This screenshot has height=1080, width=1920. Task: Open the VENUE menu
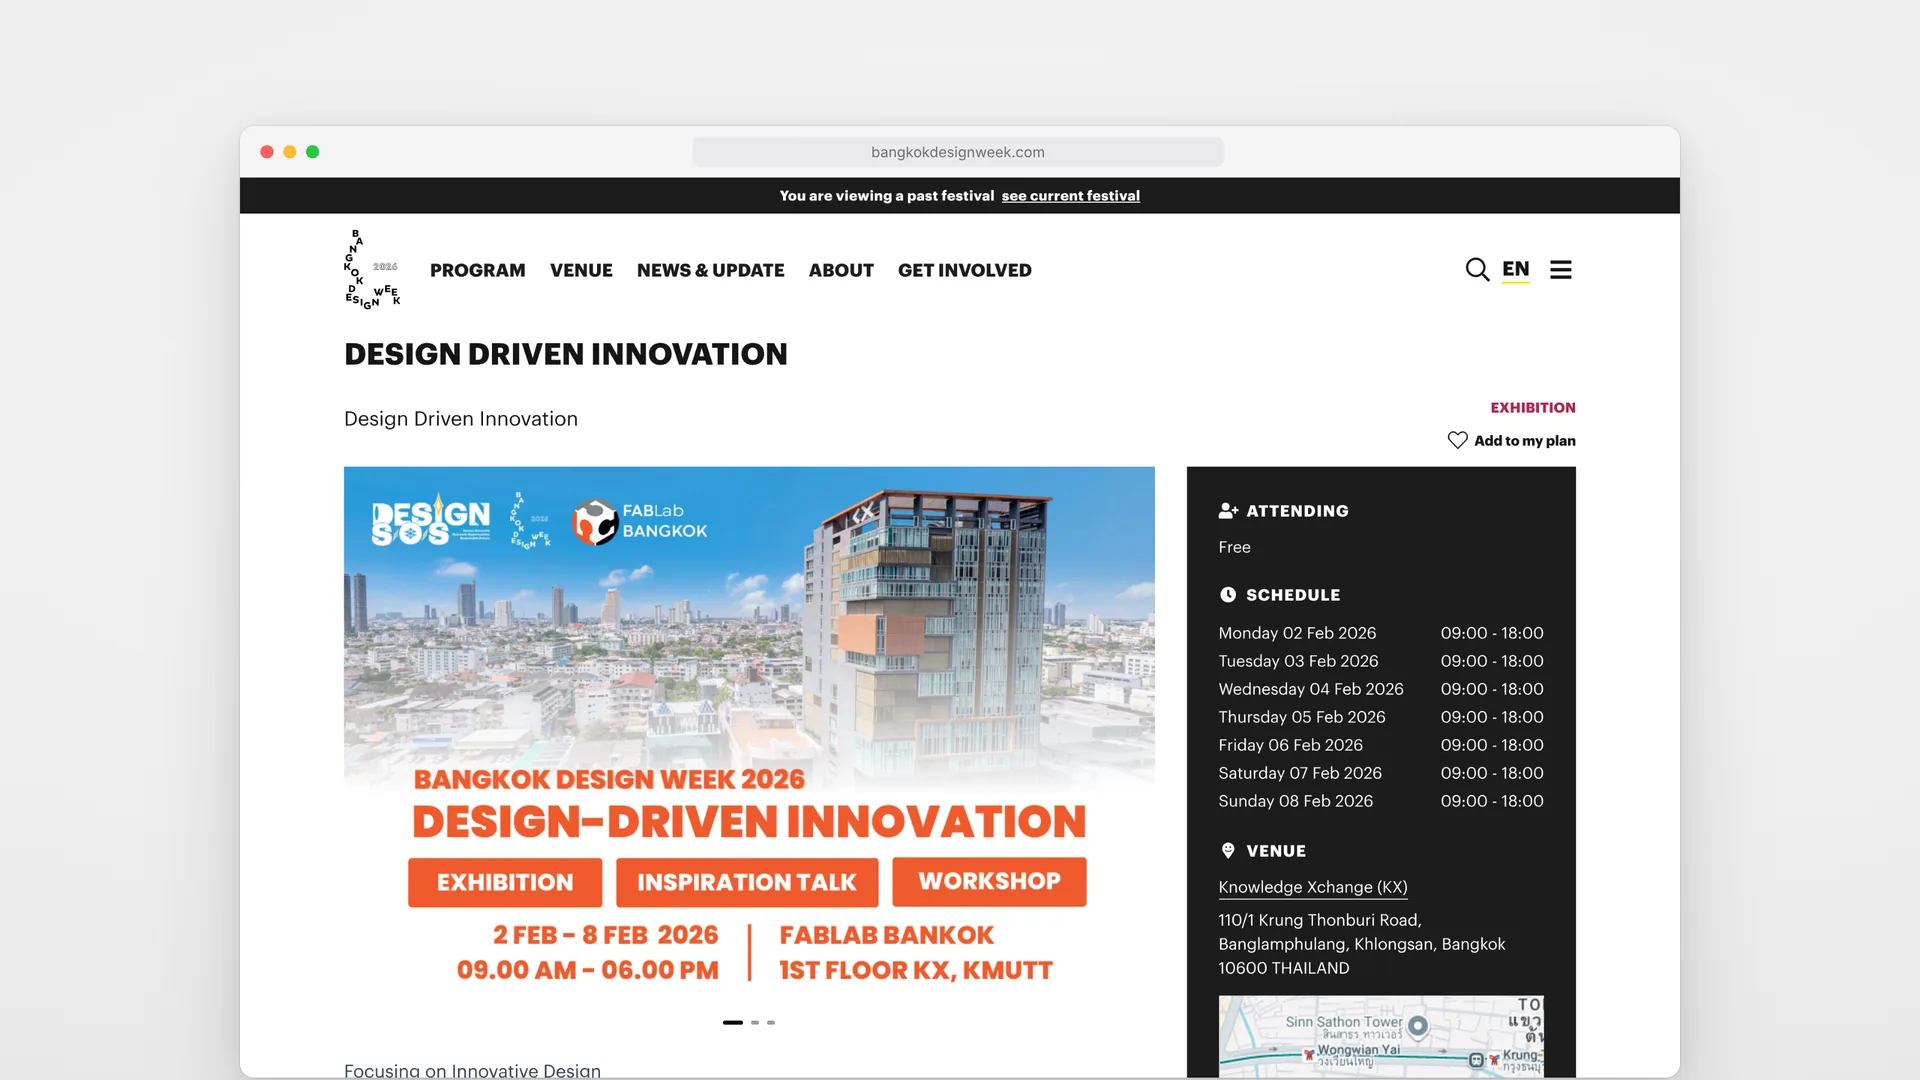coord(581,270)
